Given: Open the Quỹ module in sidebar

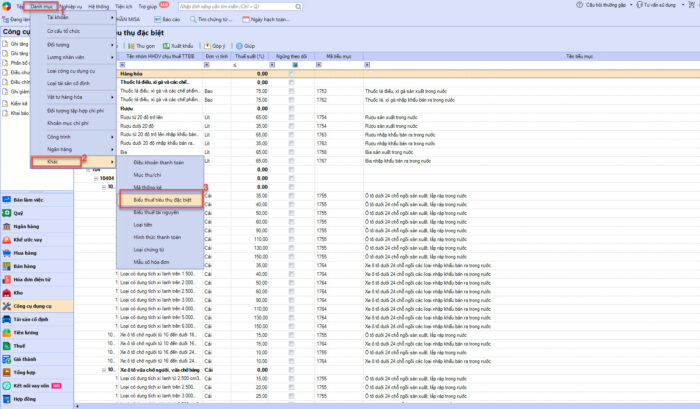Looking at the screenshot, I should 18,213.
